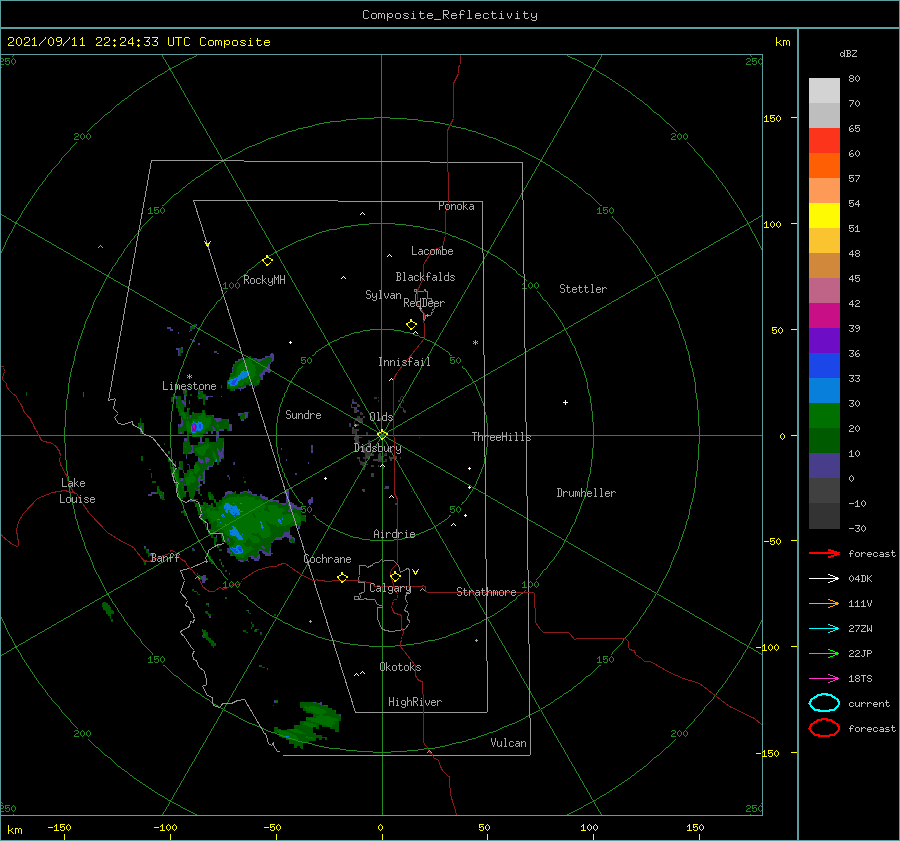Click magenta-core radar echo south of Limestone
The width and height of the screenshot is (900, 841).
pos(202,425)
